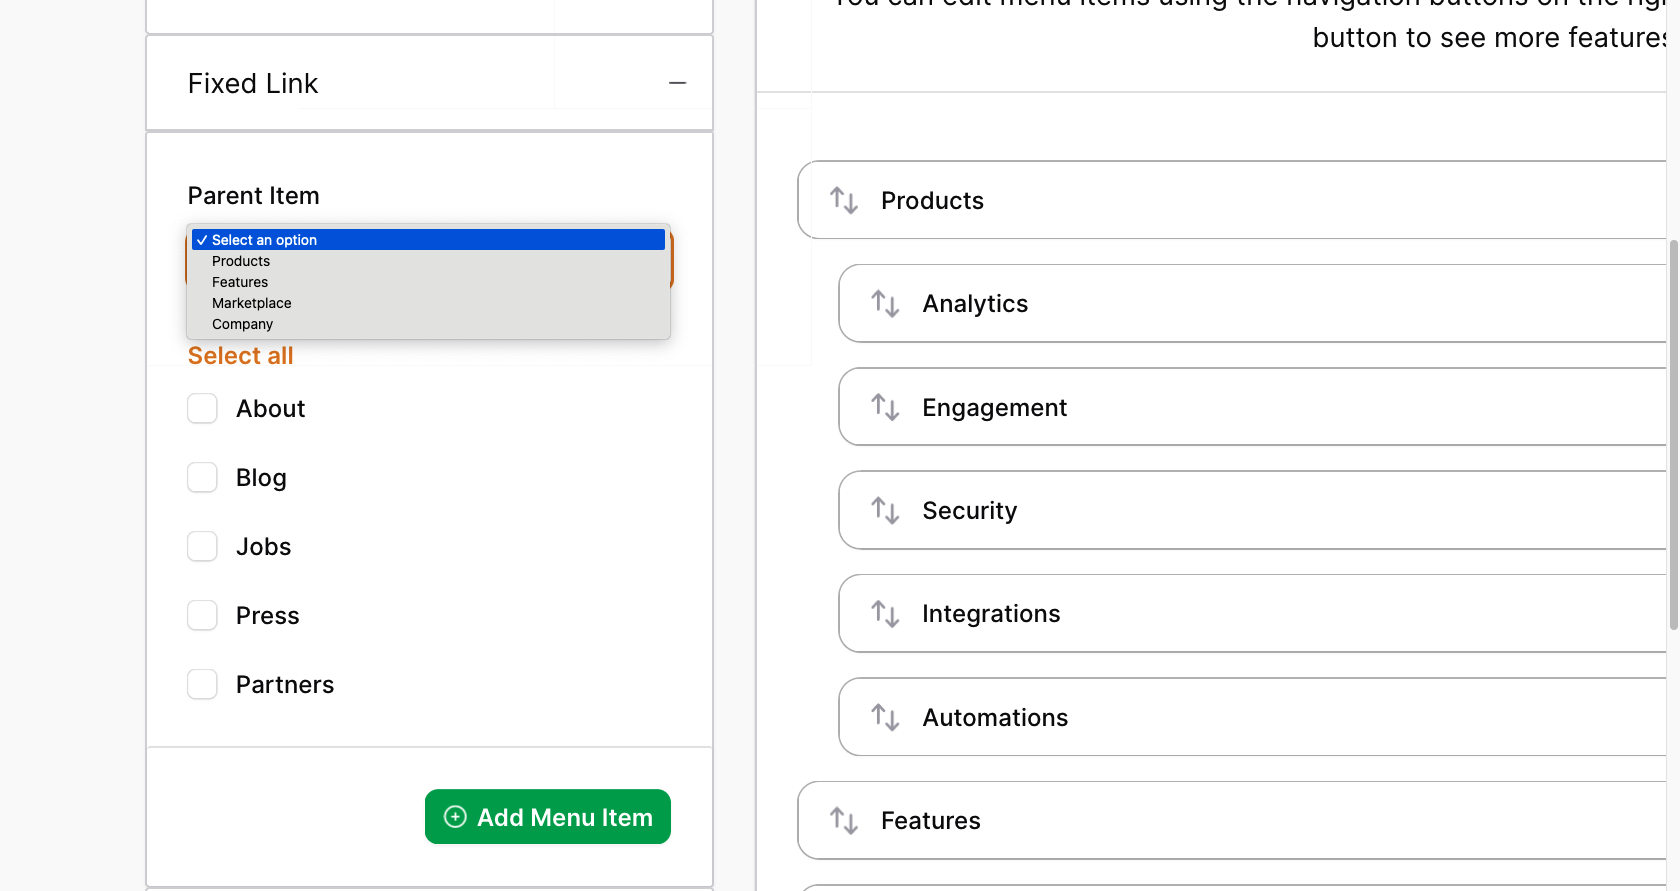
Task: Check the Press checkbox
Action: coord(202,615)
